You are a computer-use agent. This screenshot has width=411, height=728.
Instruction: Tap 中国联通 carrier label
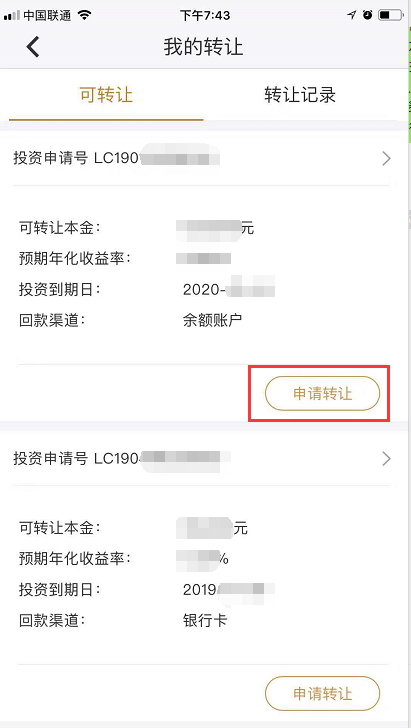47,15
